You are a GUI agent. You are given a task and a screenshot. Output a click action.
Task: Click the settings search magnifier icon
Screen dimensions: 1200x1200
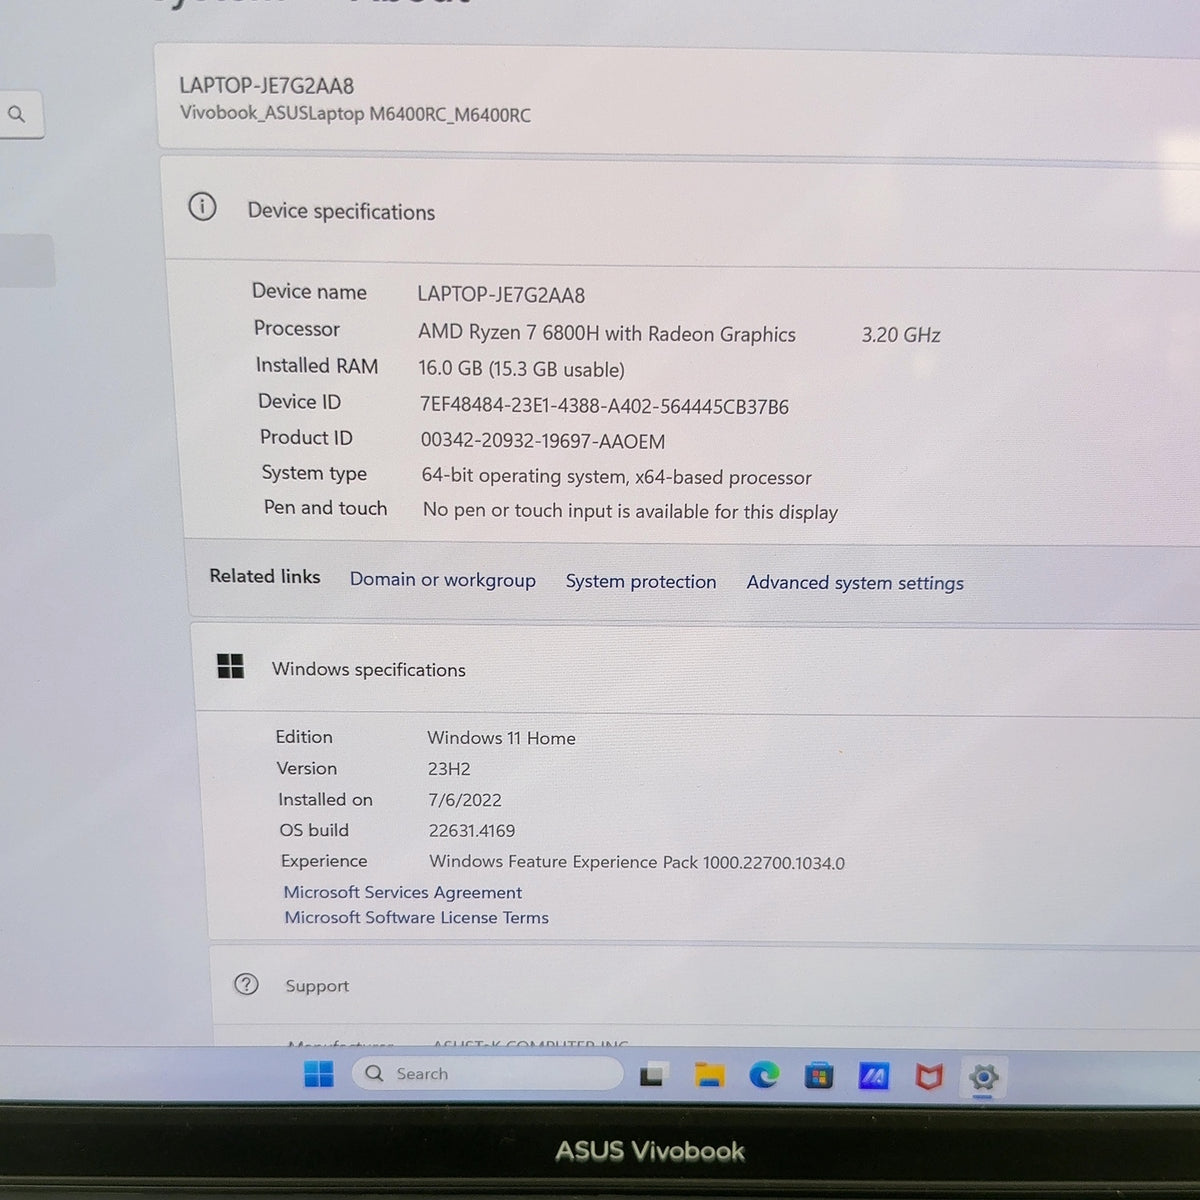coord(17,114)
